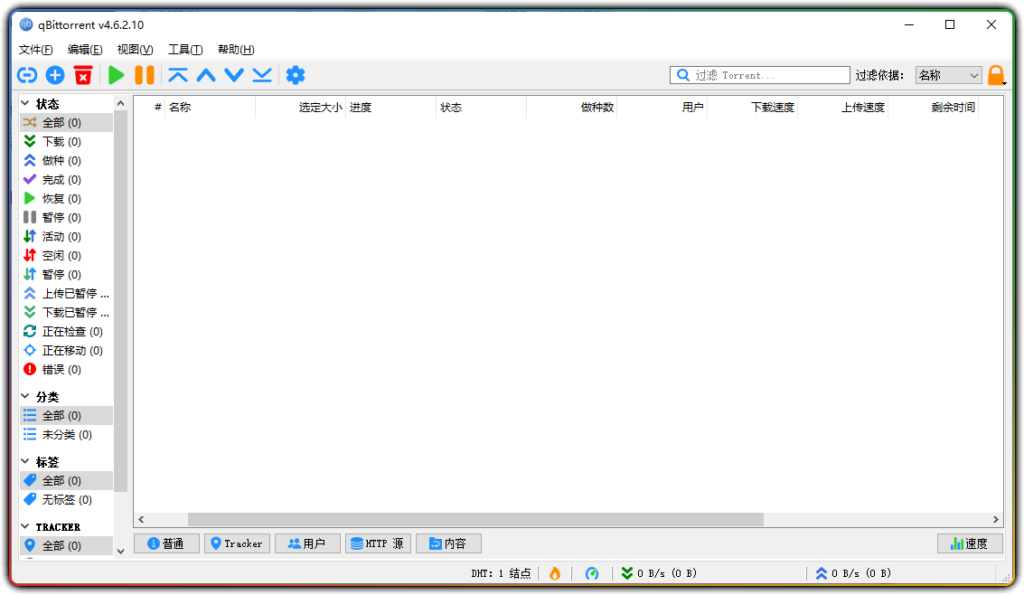Collapse the 状态 section
Image resolution: width=1024 pixels, height=595 pixels.
point(25,103)
